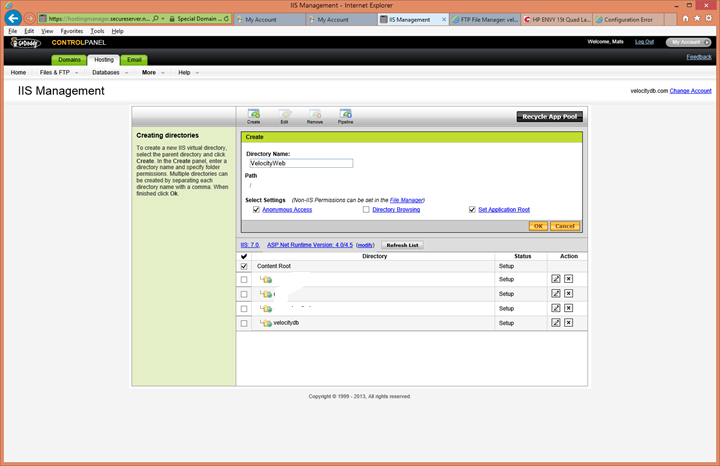This screenshot has width=720, height=466.
Task: Open the browser Tools menu
Action: (x=97, y=31)
